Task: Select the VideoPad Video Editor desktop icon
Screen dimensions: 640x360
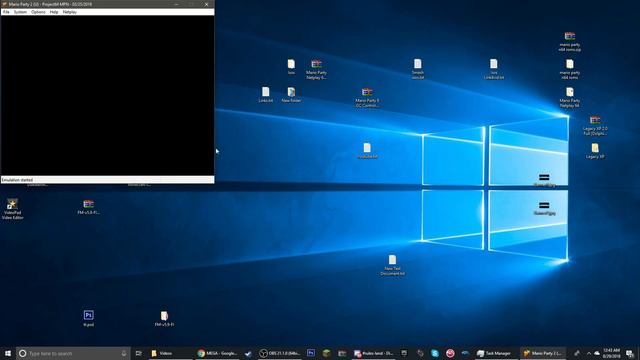Action: pos(12,209)
